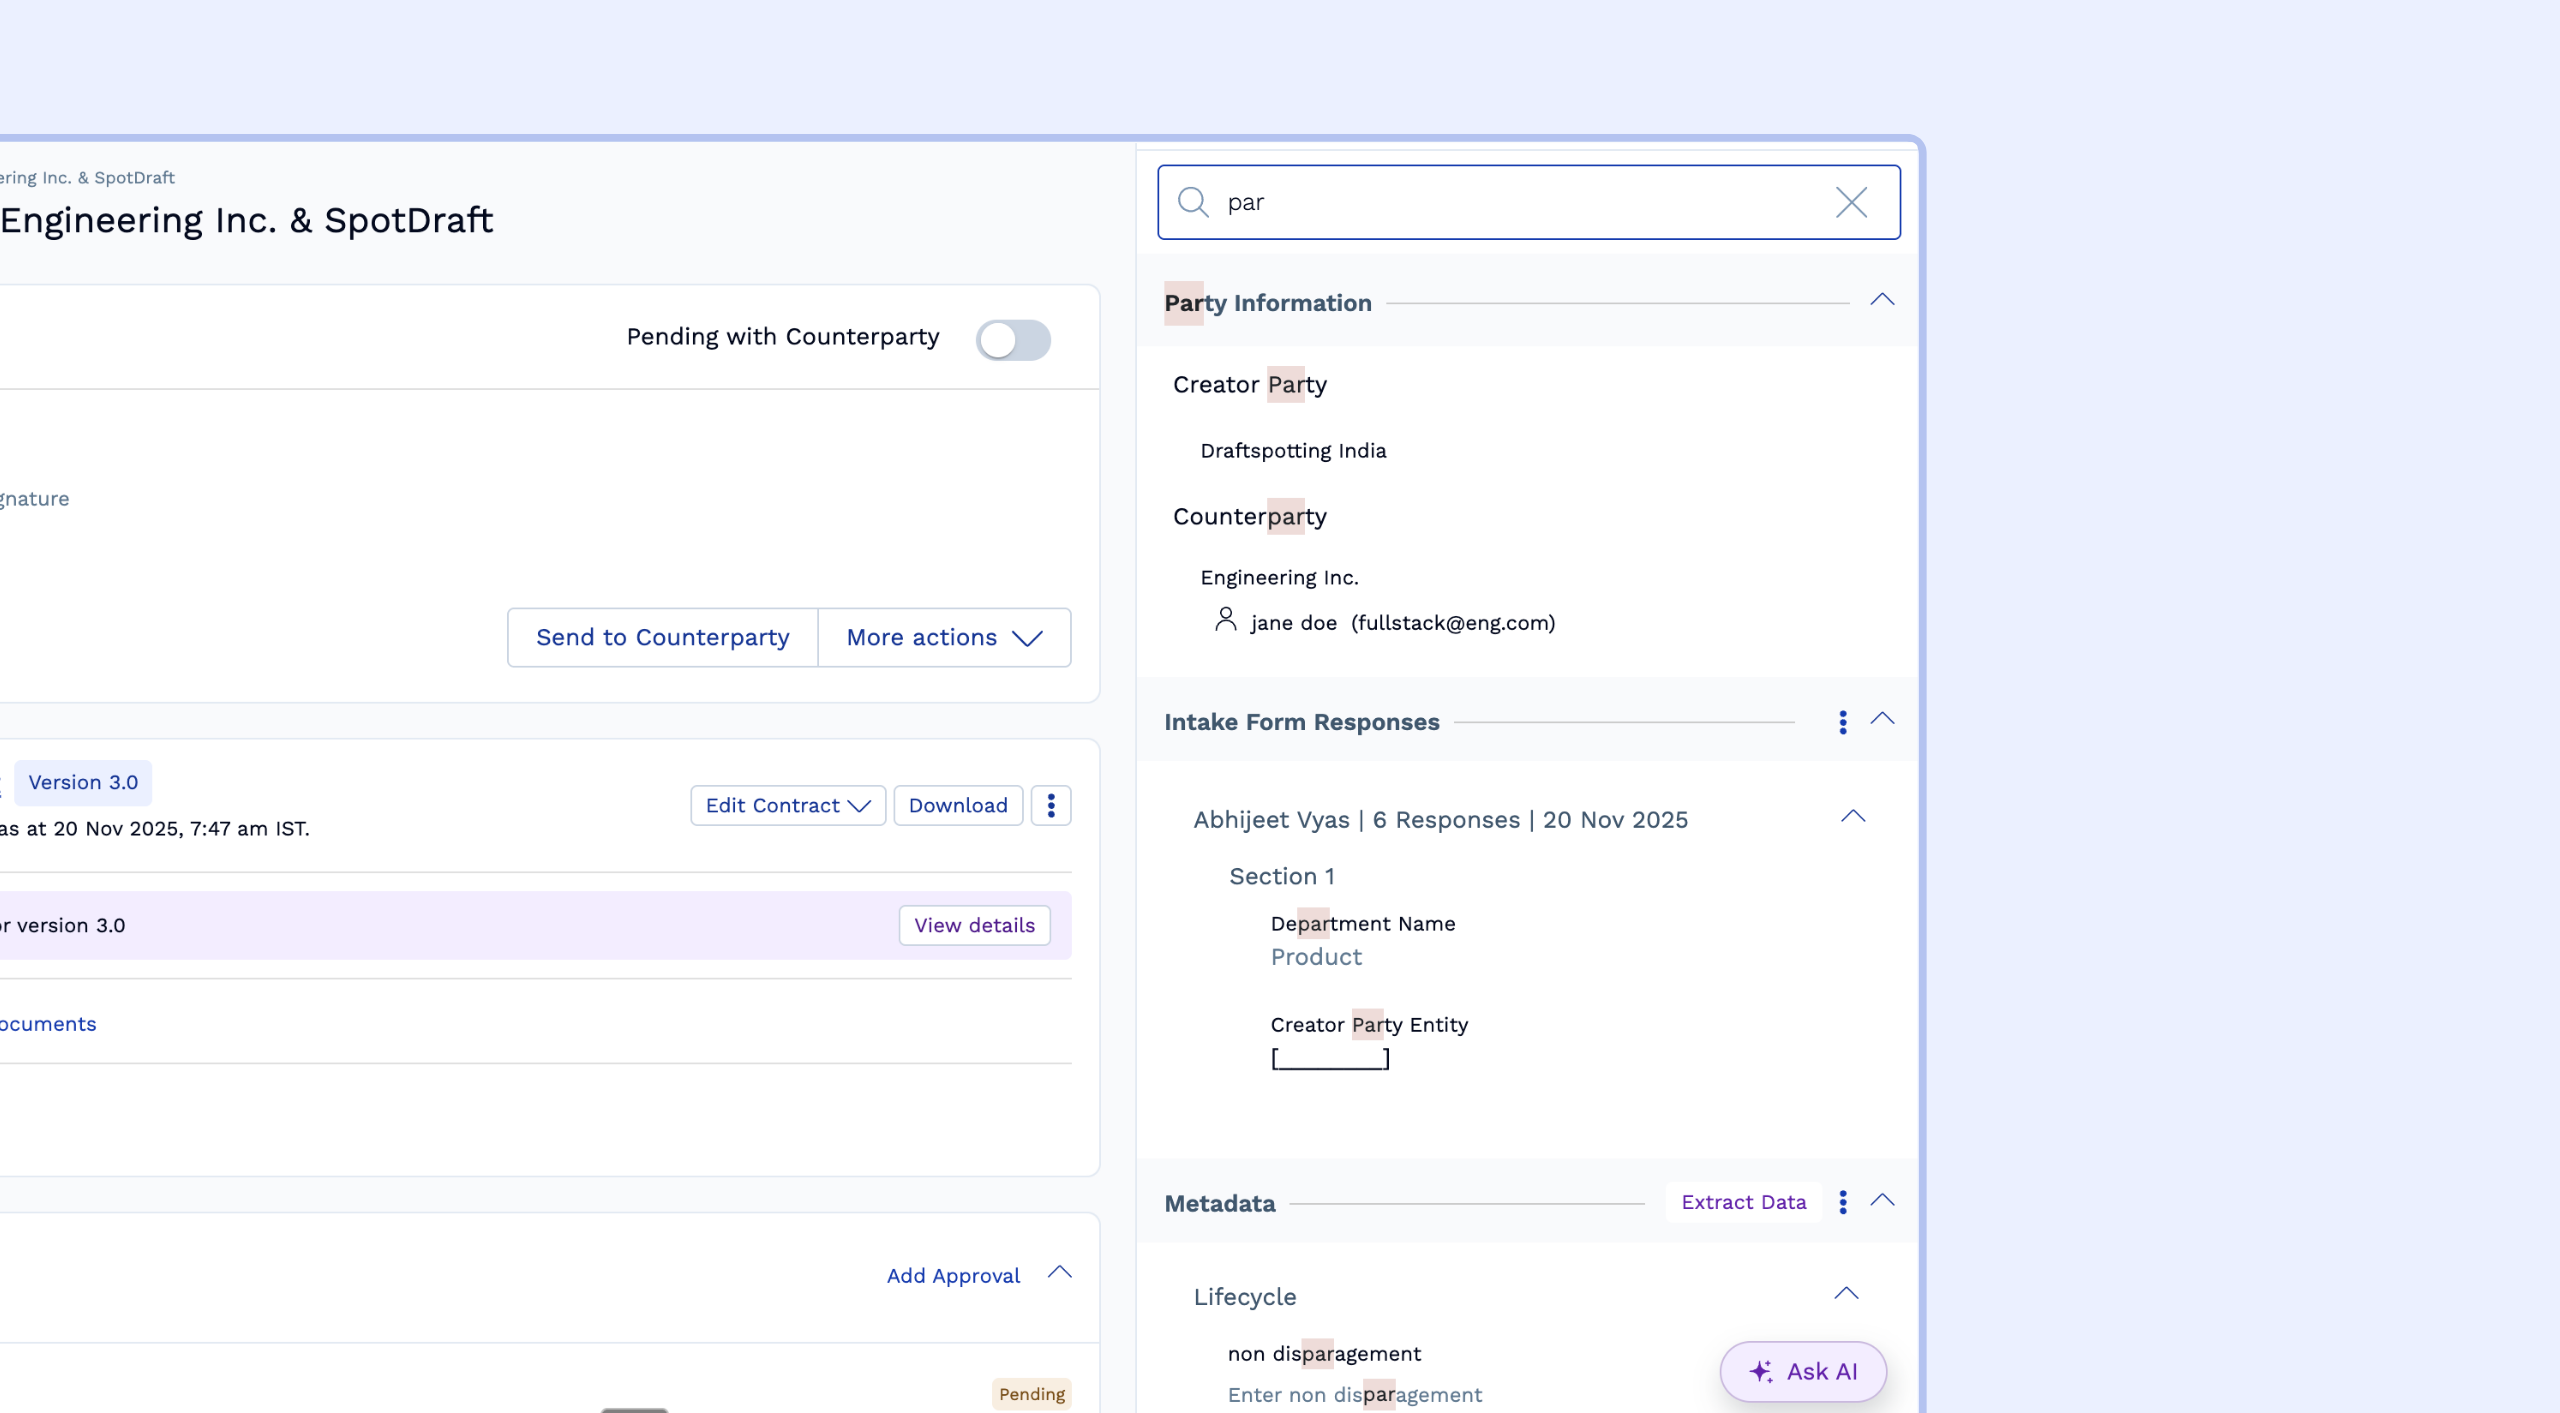Image resolution: width=2560 pixels, height=1413 pixels.
Task: Clear the search field with X icon
Action: coord(1851,203)
